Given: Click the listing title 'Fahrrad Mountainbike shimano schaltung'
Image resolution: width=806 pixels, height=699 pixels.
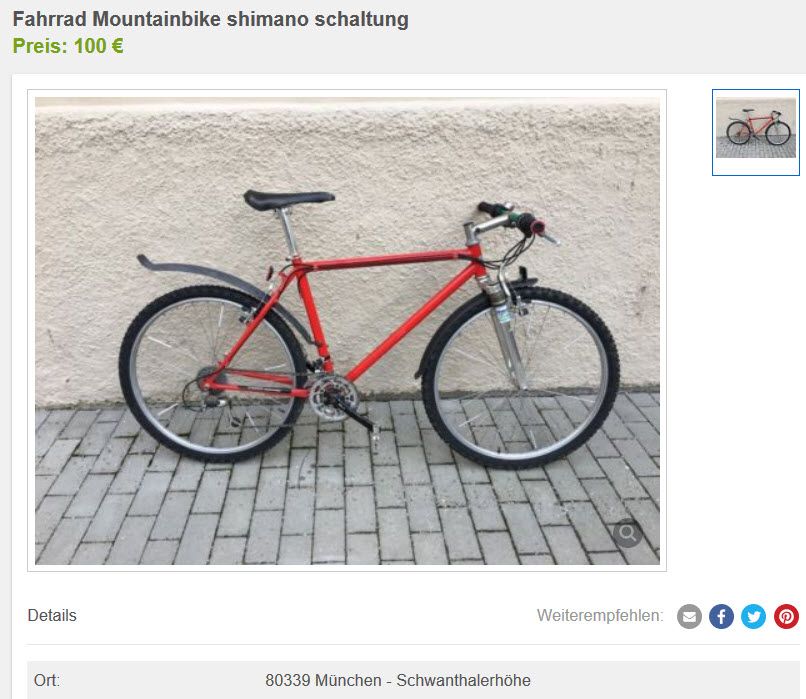Looking at the screenshot, I should pyautogui.click(x=211, y=19).
